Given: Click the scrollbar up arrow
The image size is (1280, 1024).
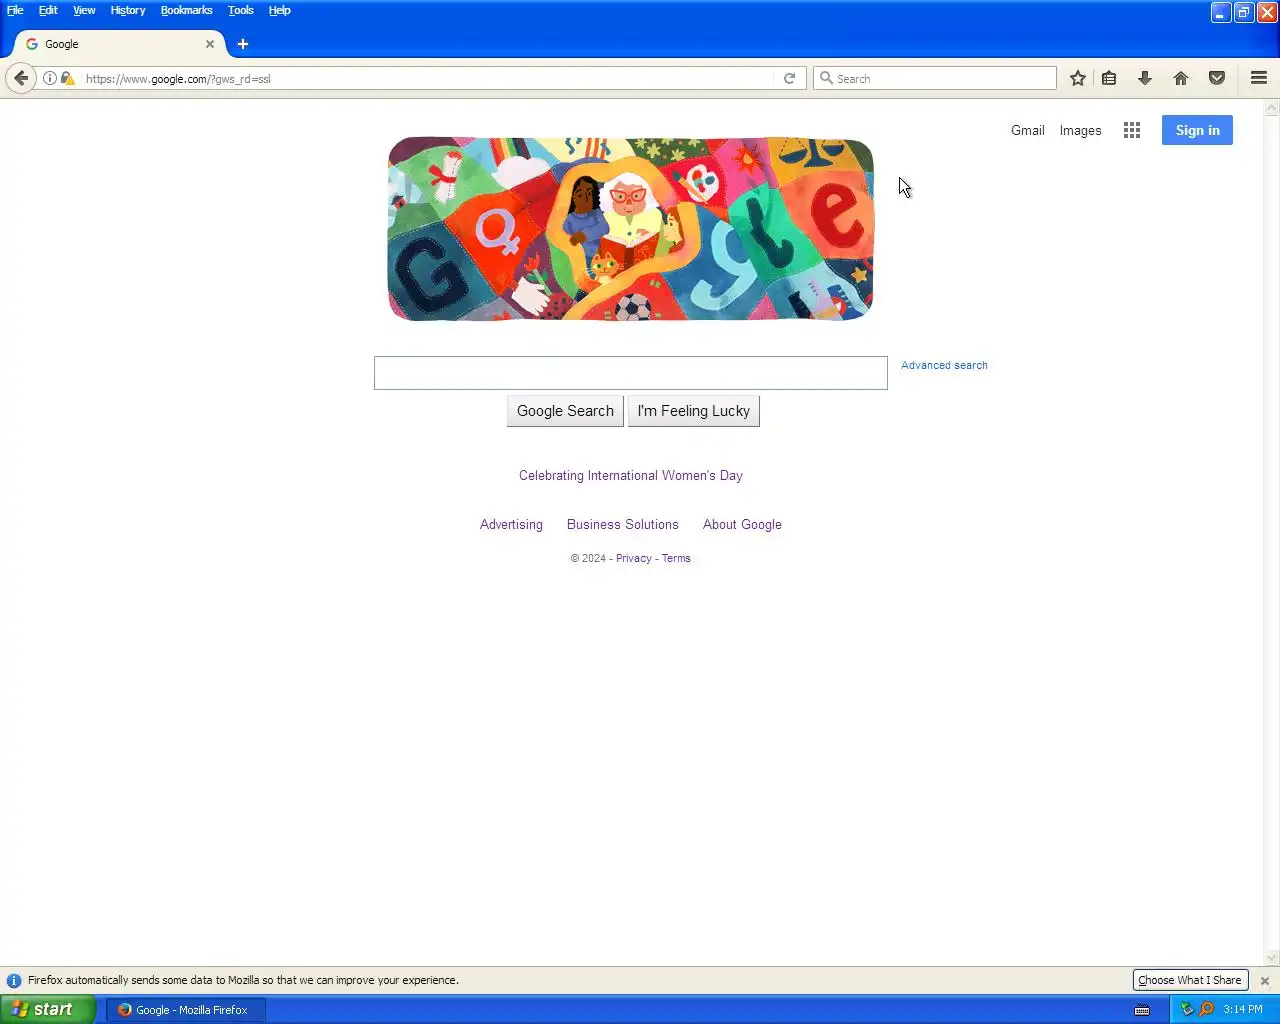Looking at the screenshot, I should click(1272, 107).
